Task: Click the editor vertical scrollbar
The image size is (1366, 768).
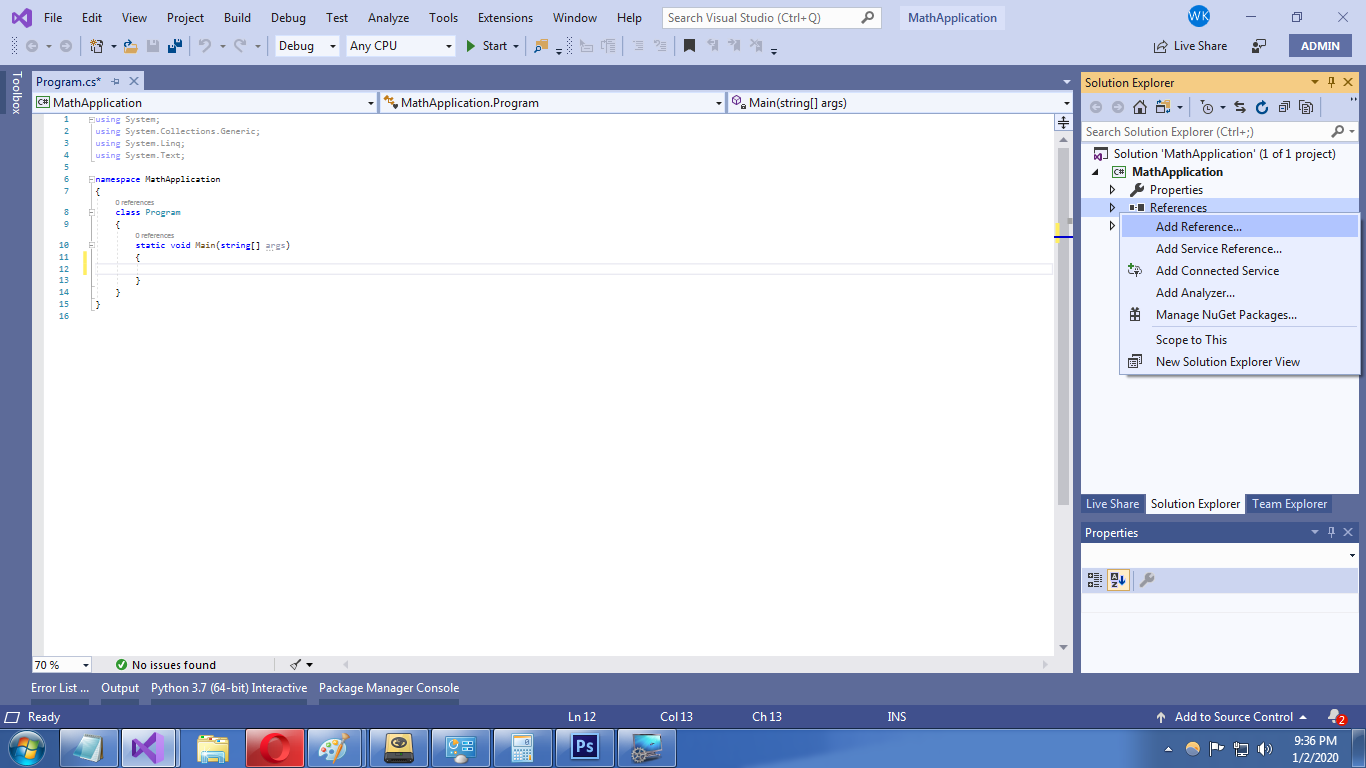Action: tap(1063, 325)
